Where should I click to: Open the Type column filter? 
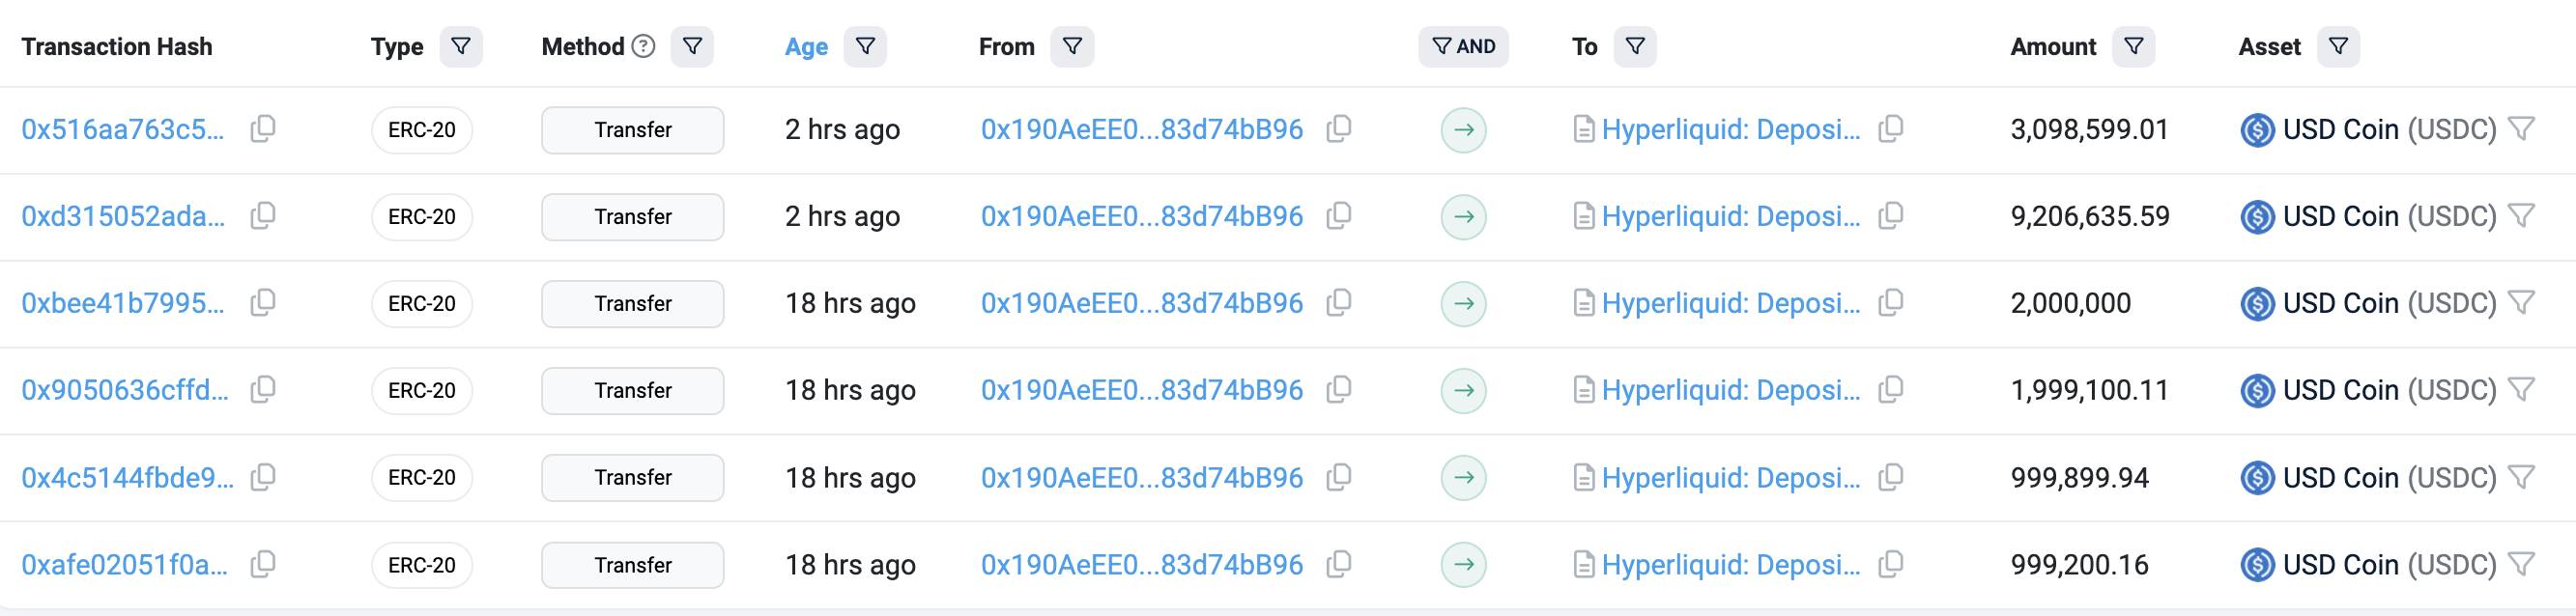pyautogui.click(x=461, y=46)
